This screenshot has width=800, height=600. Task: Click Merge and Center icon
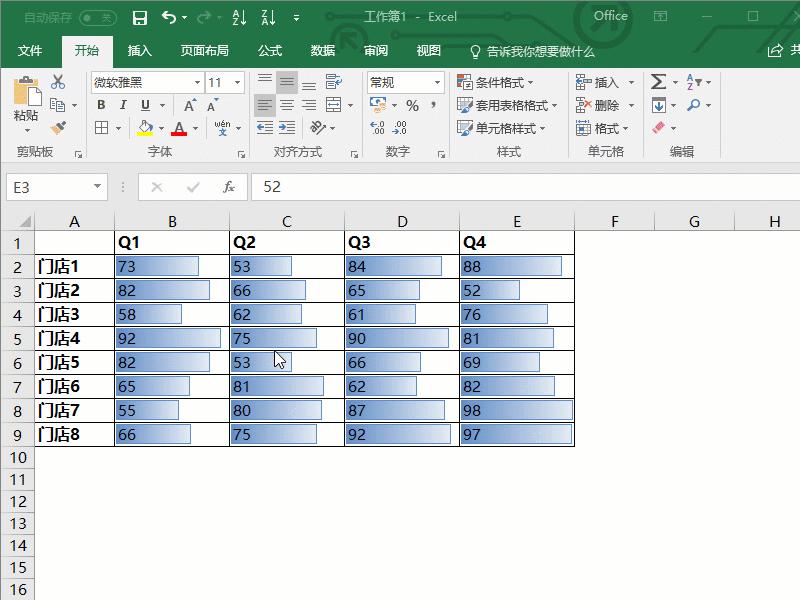(334, 105)
